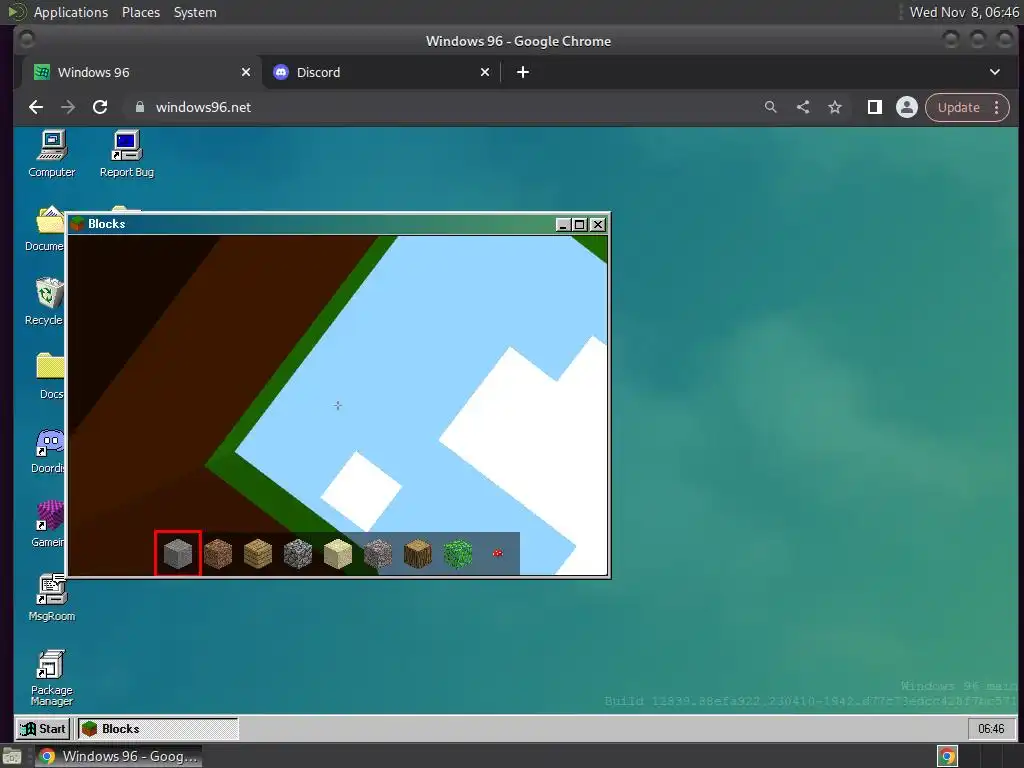
Task: Select the gravel block in hotbar
Action: (377, 554)
